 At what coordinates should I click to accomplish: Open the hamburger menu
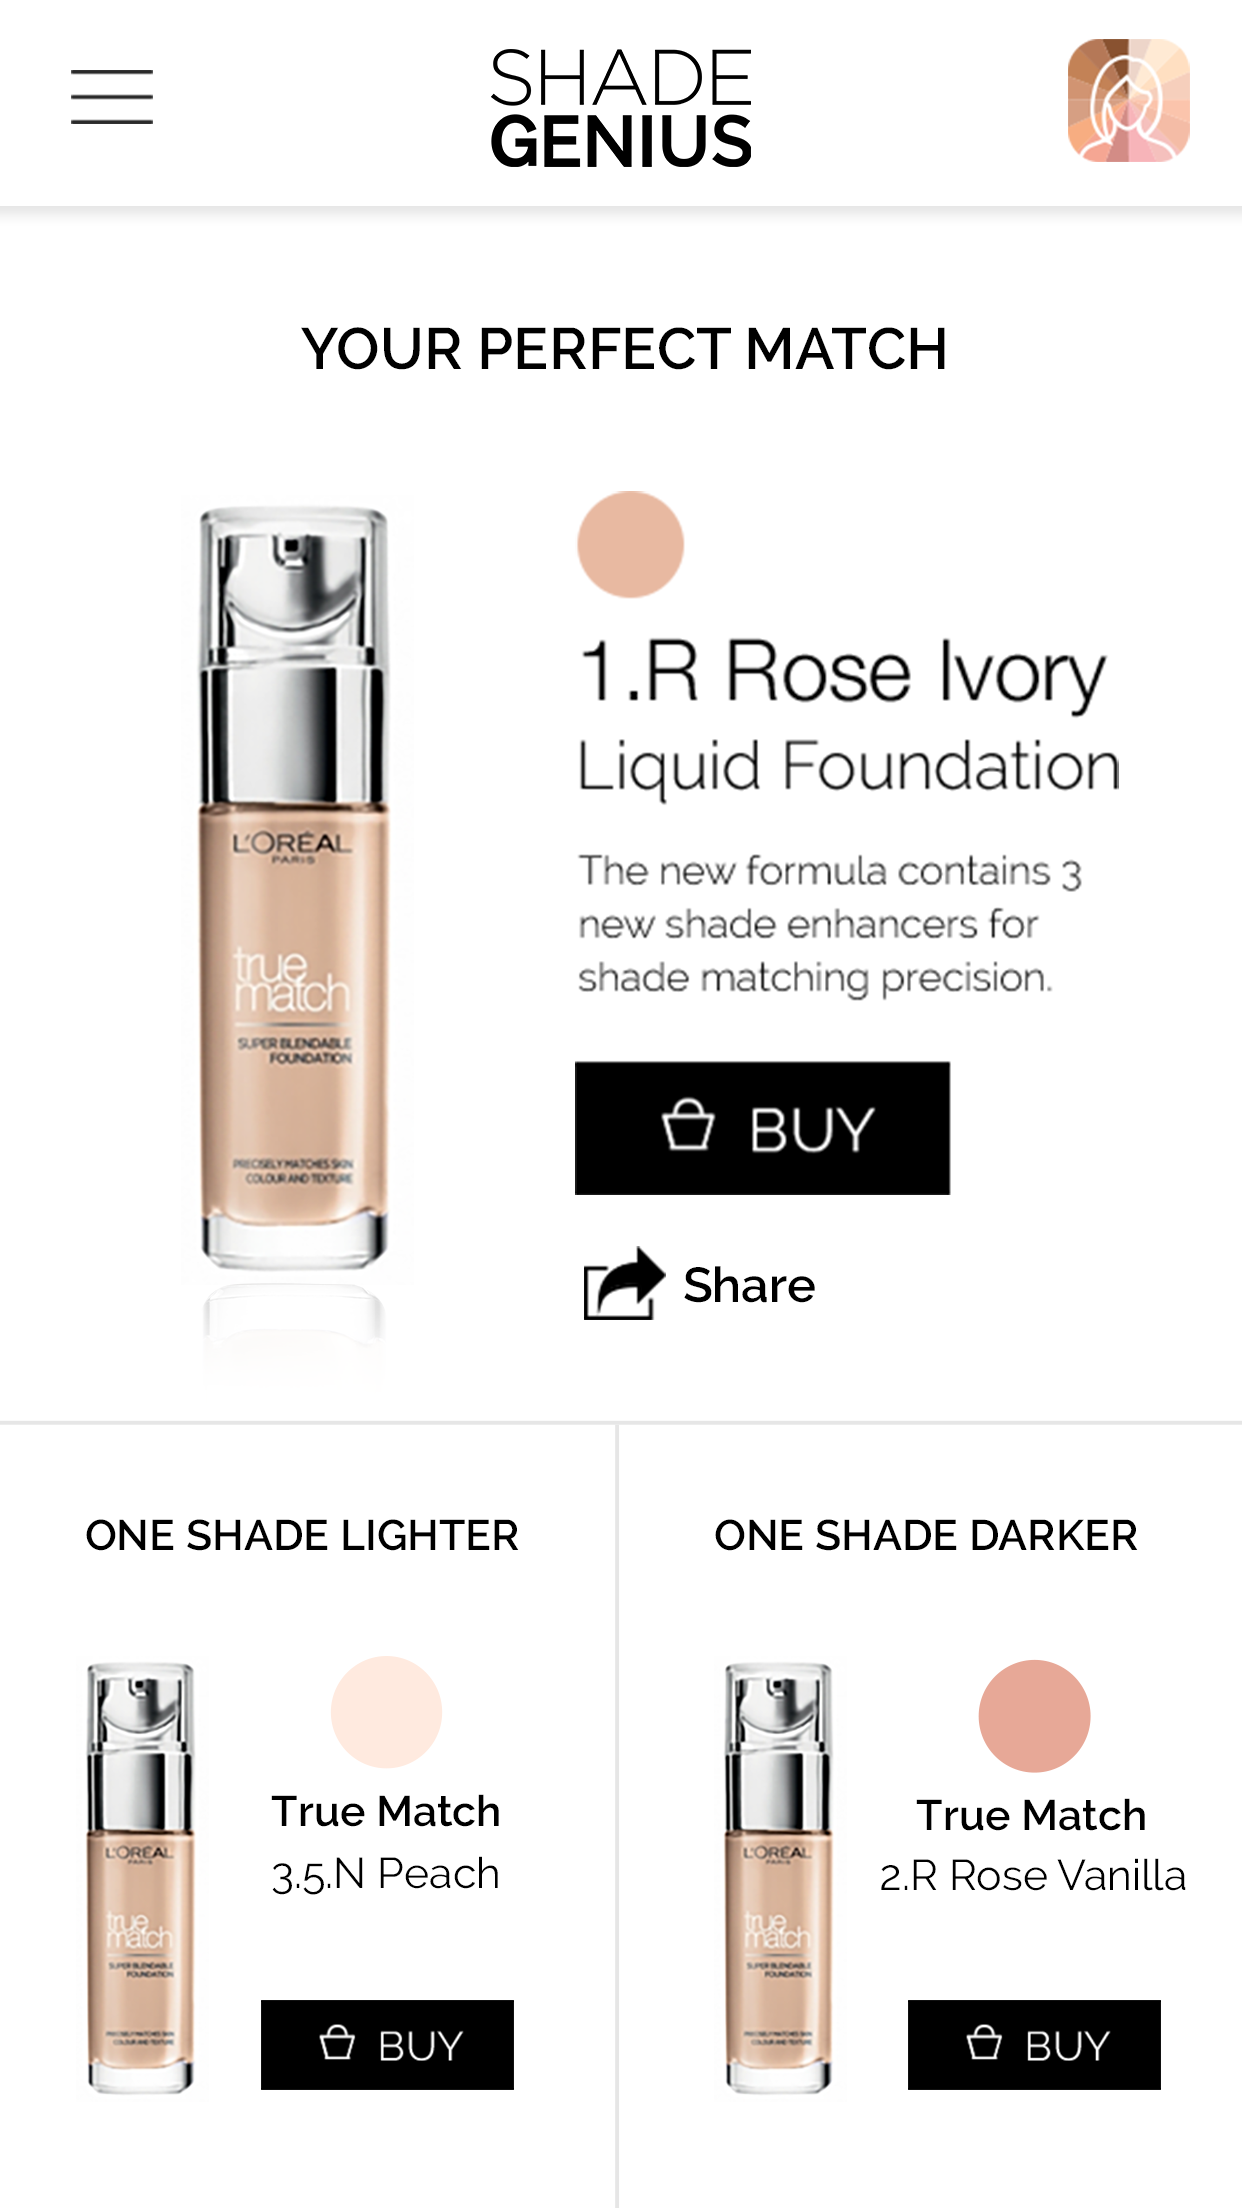[112, 97]
